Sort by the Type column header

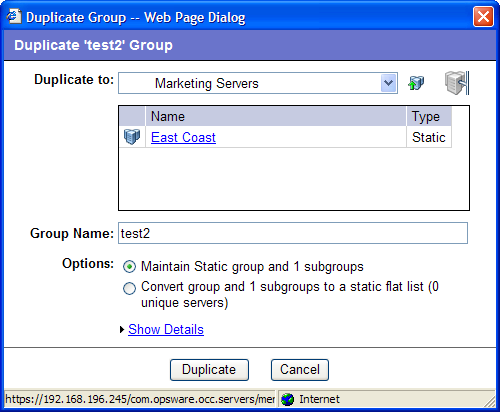(x=429, y=116)
